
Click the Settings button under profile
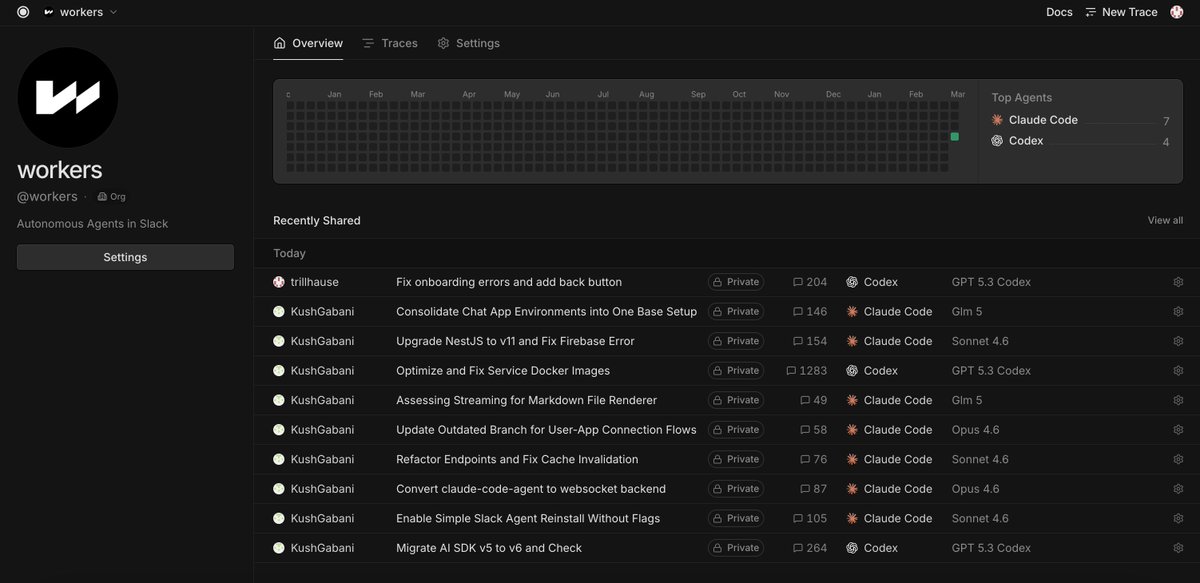click(x=125, y=257)
